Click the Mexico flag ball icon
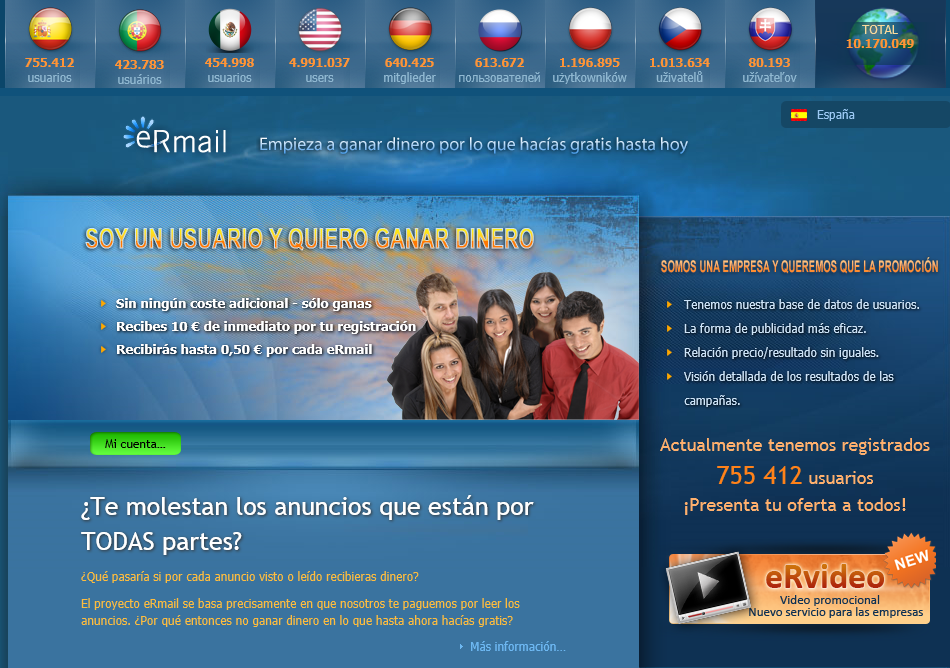The width and height of the screenshot is (950, 668). click(x=230, y=29)
